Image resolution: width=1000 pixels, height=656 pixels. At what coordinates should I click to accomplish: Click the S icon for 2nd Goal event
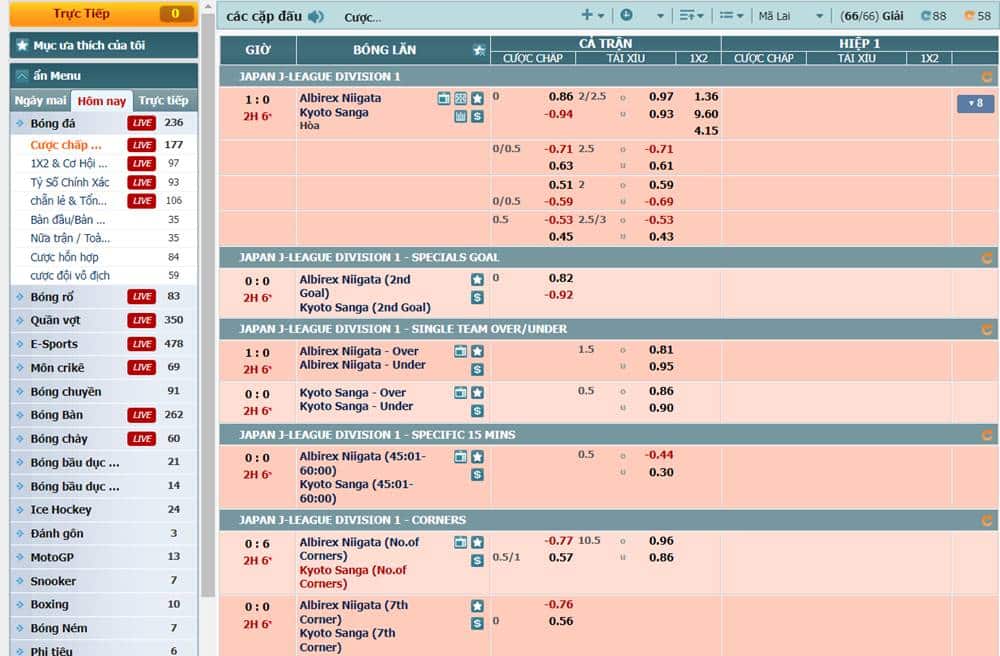click(x=477, y=297)
